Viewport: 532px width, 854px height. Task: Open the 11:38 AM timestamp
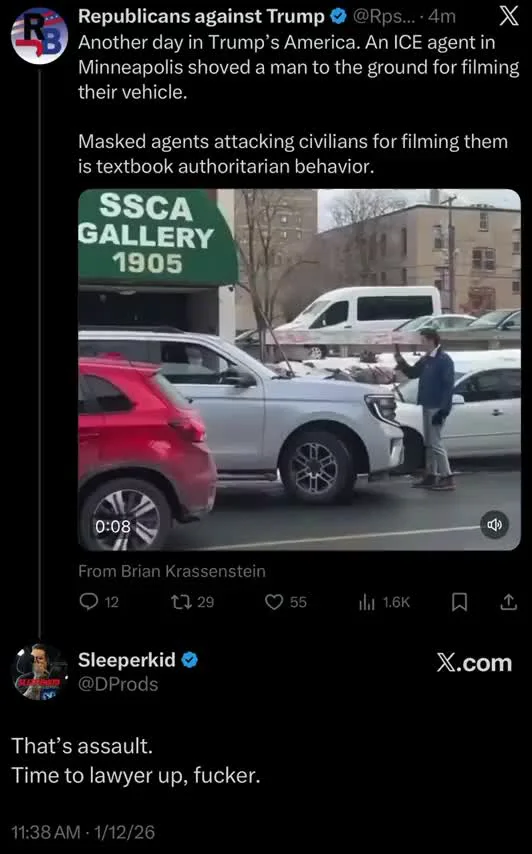point(46,832)
